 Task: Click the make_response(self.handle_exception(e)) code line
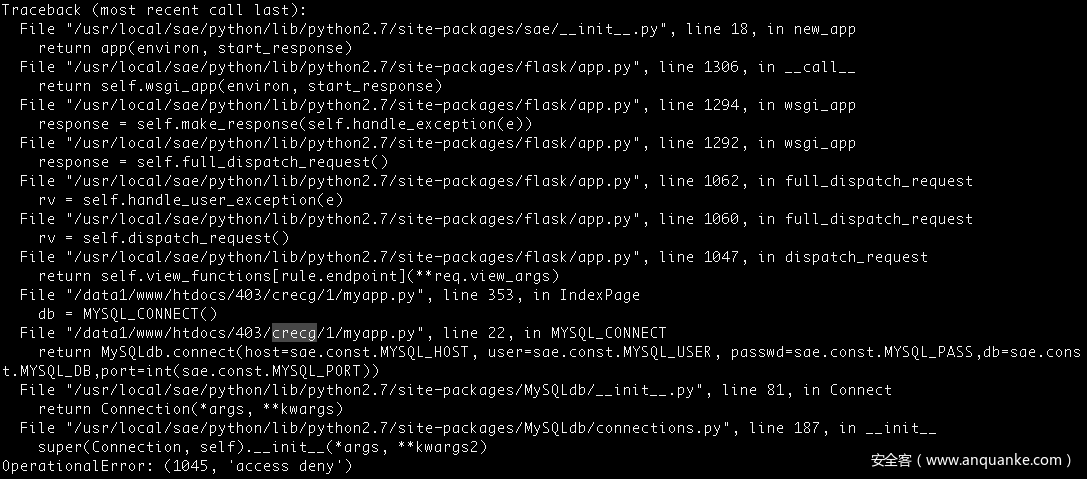285,124
